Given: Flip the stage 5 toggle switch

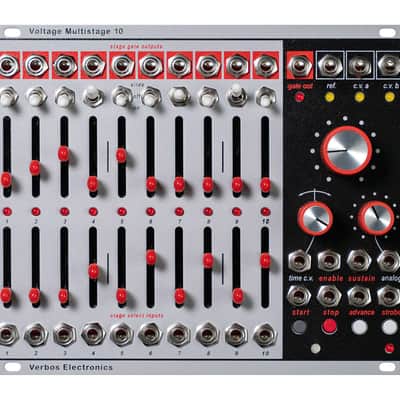Looking at the screenshot, I should (122, 96).
